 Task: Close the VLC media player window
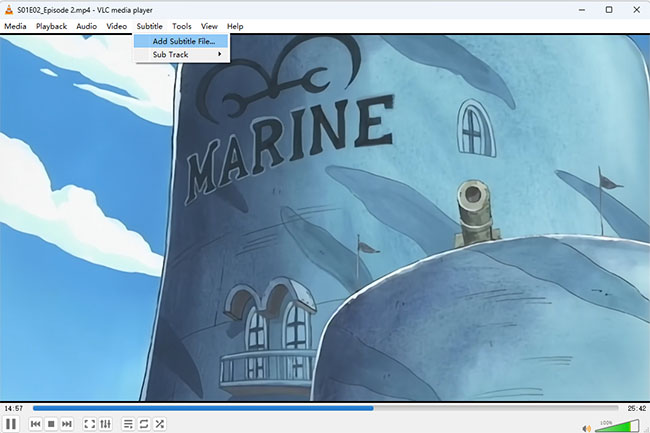[636, 10]
